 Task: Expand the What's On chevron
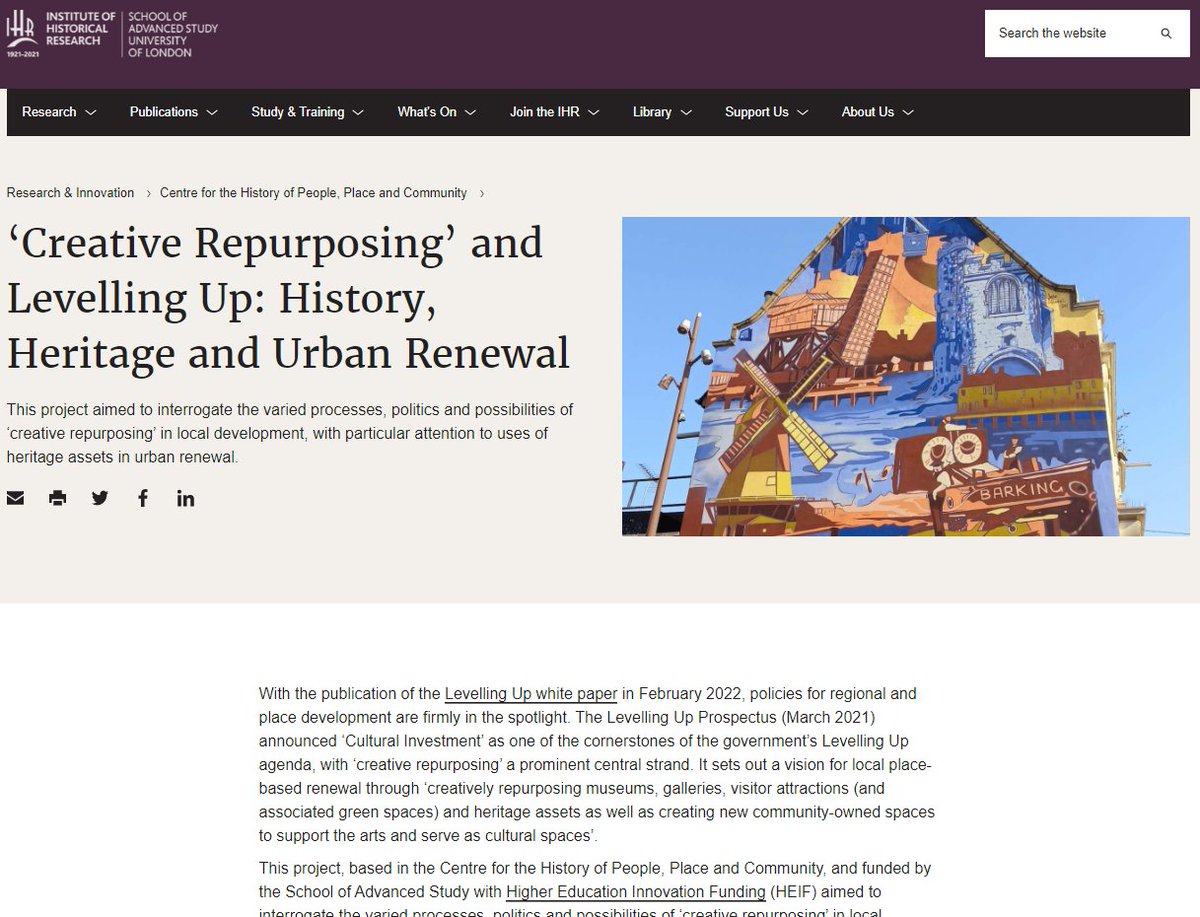(x=470, y=113)
